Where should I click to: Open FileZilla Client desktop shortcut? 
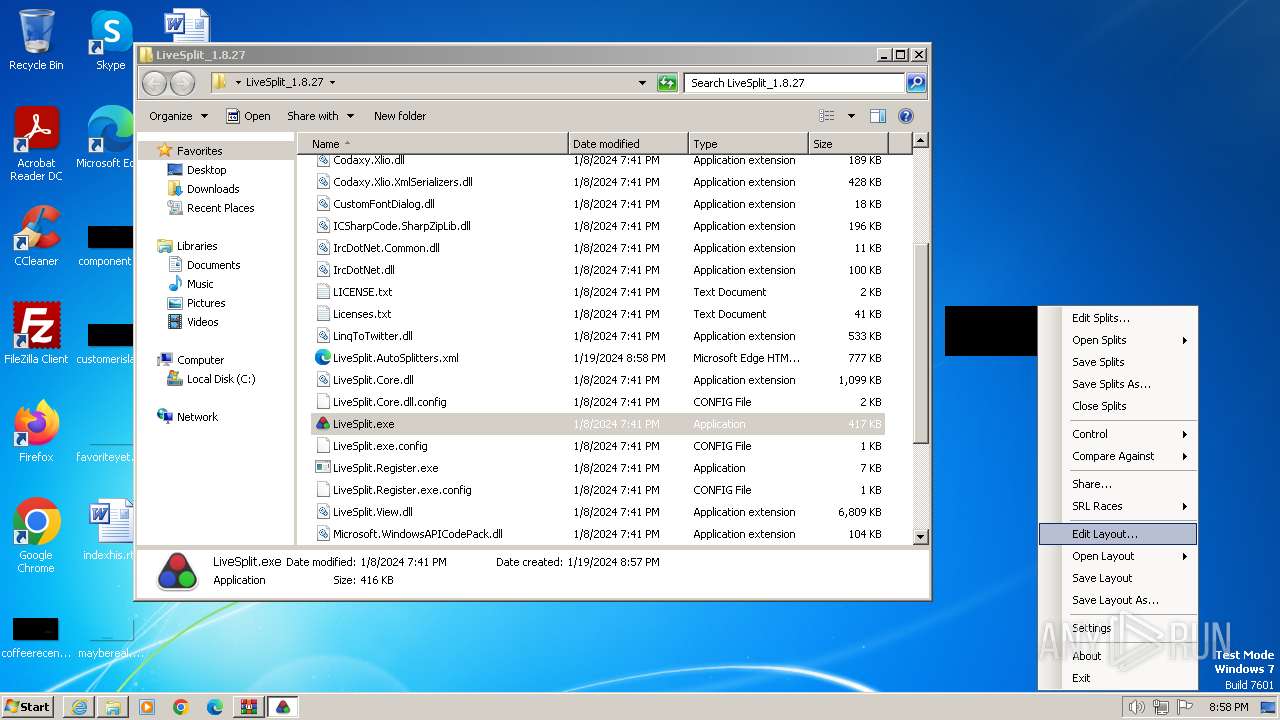[x=36, y=333]
